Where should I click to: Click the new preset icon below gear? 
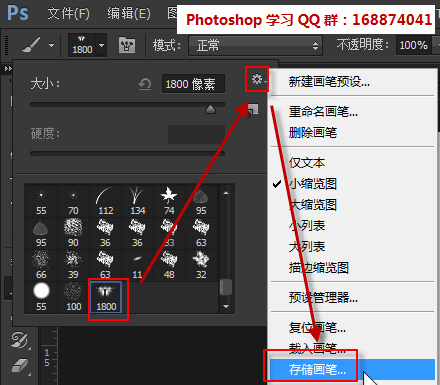pos(253,110)
